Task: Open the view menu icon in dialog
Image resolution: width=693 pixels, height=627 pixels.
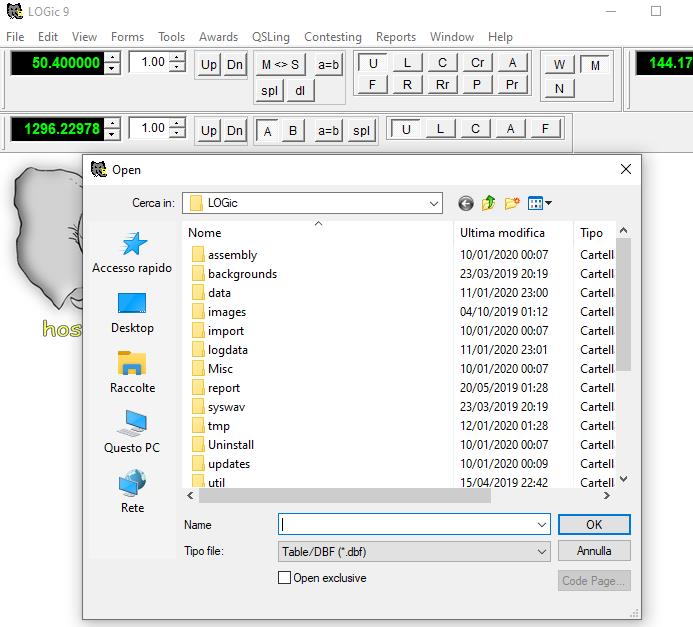Action: click(539, 203)
